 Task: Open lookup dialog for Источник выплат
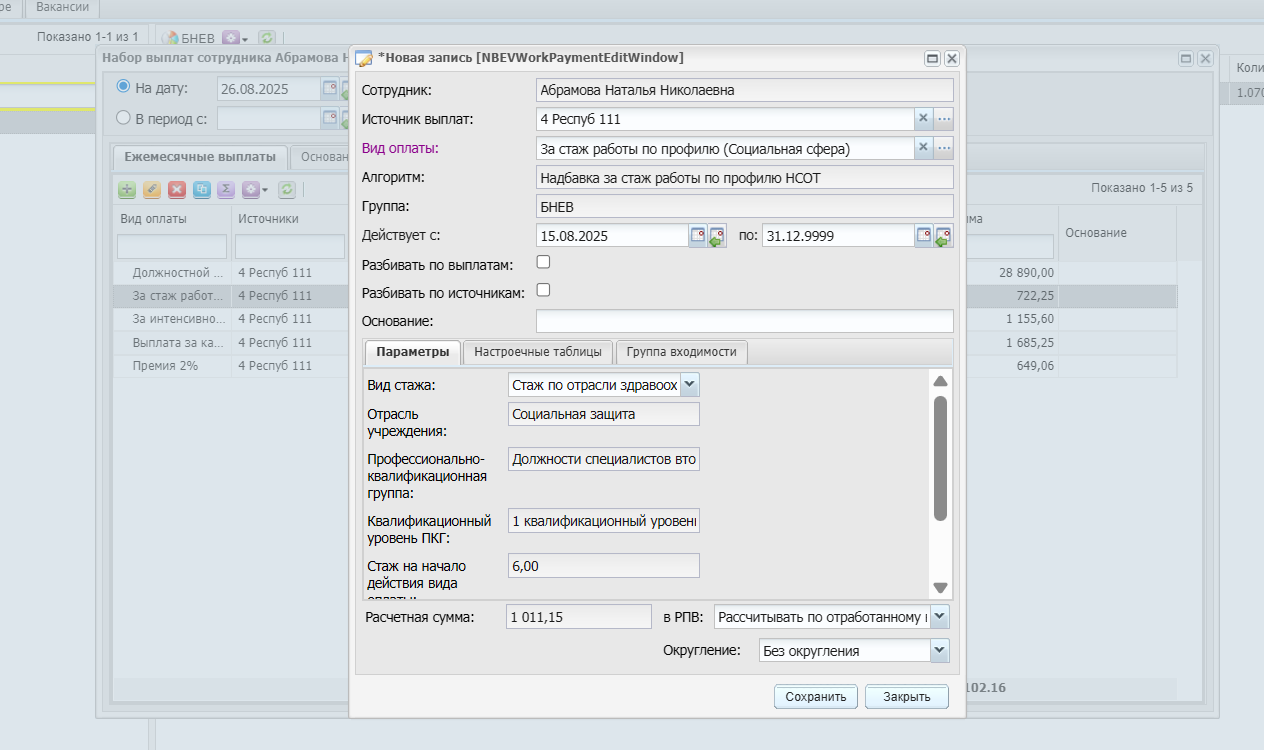pyautogui.click(x=944, y=119)
